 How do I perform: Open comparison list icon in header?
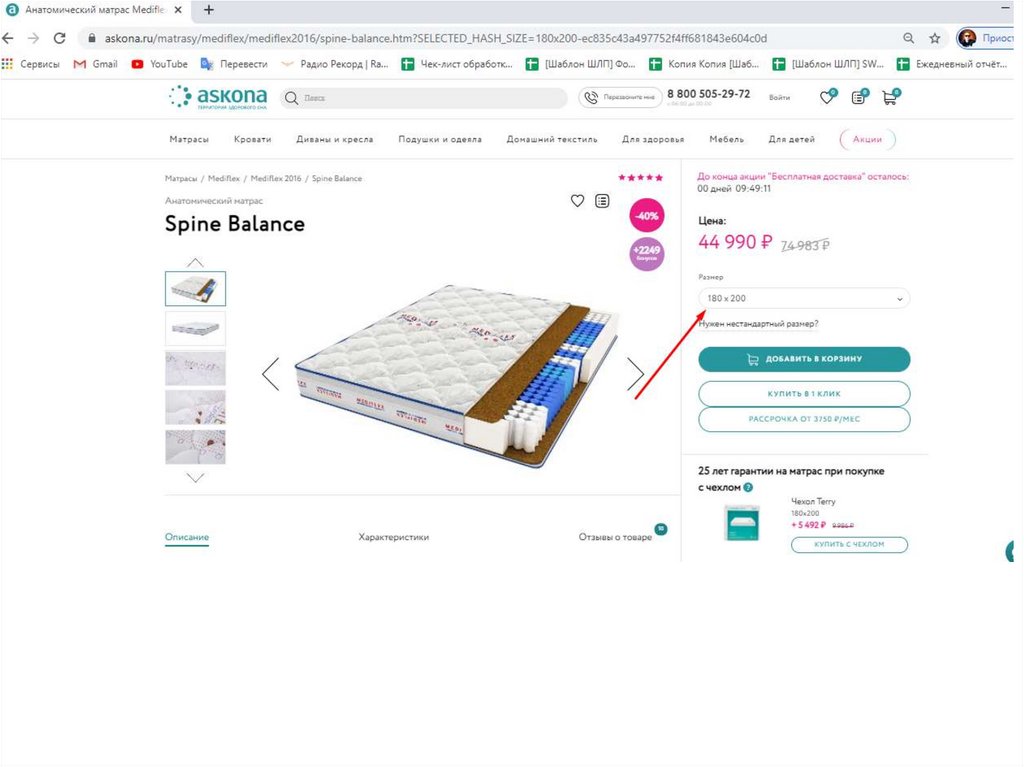pyautogui.click(x=858, y=97)
